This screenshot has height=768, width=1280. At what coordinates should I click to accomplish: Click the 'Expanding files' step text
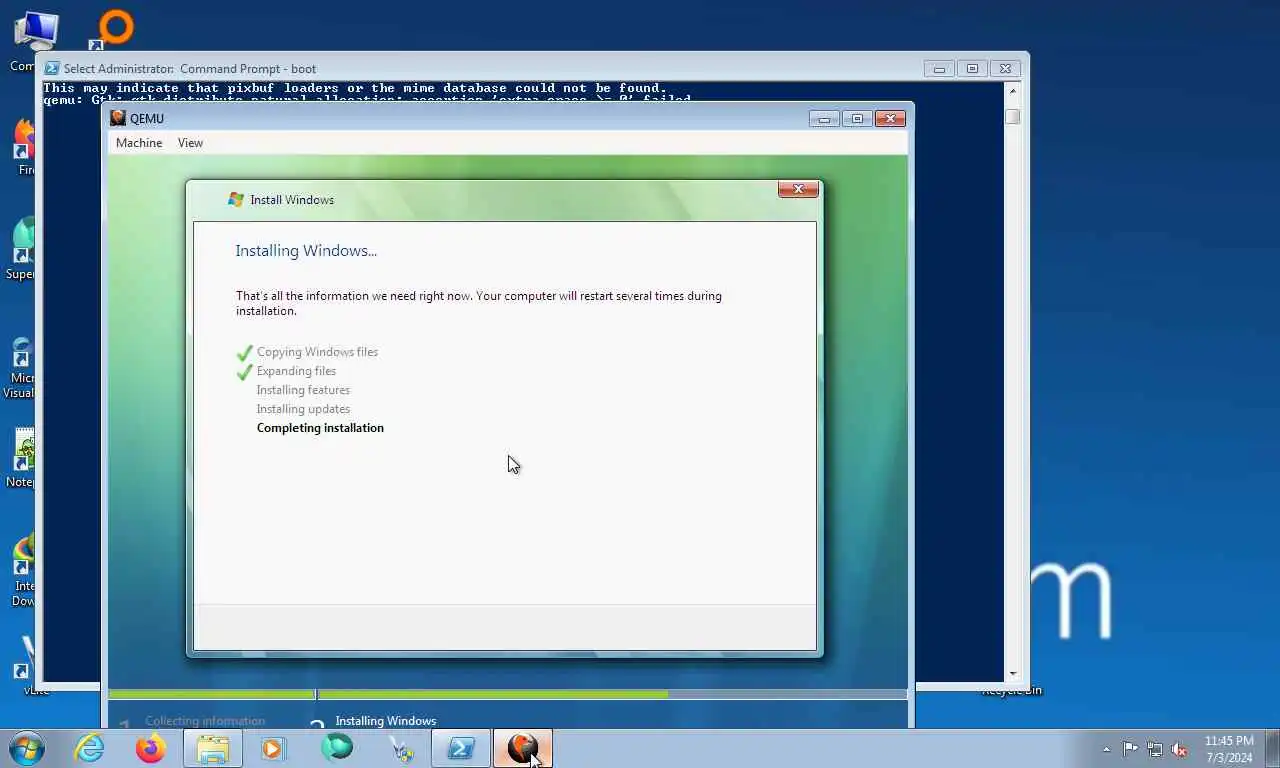[296, 371]
